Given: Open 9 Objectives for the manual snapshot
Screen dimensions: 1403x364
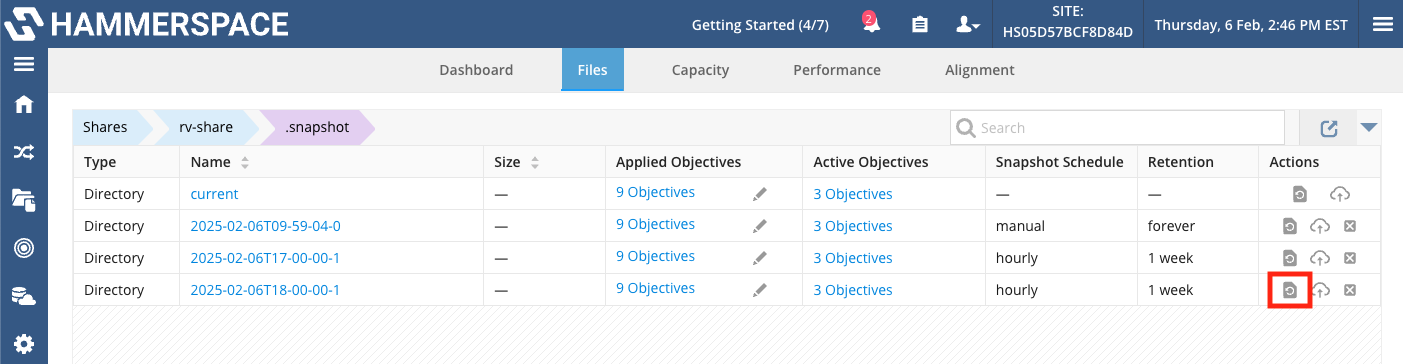Looking at the screenshot, I should pos(655,225).
